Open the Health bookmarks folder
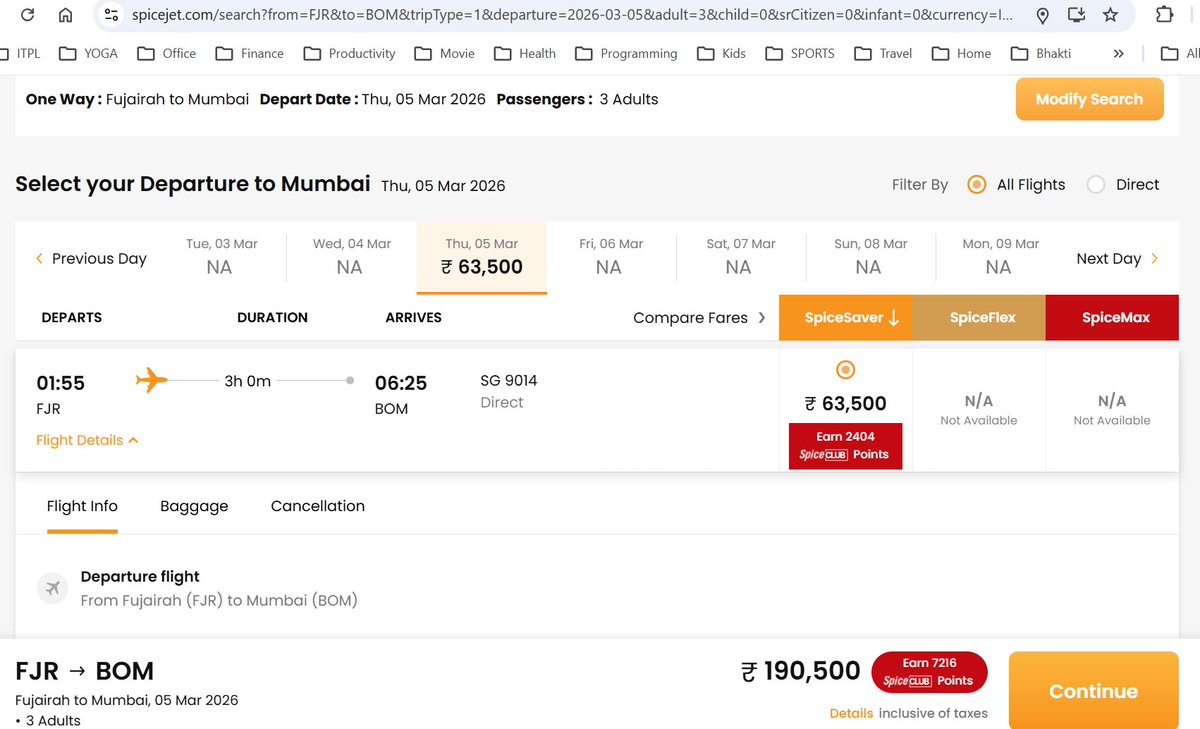Image resolution: width=1200 pixels, height=729 pixels. pos(524,53)
